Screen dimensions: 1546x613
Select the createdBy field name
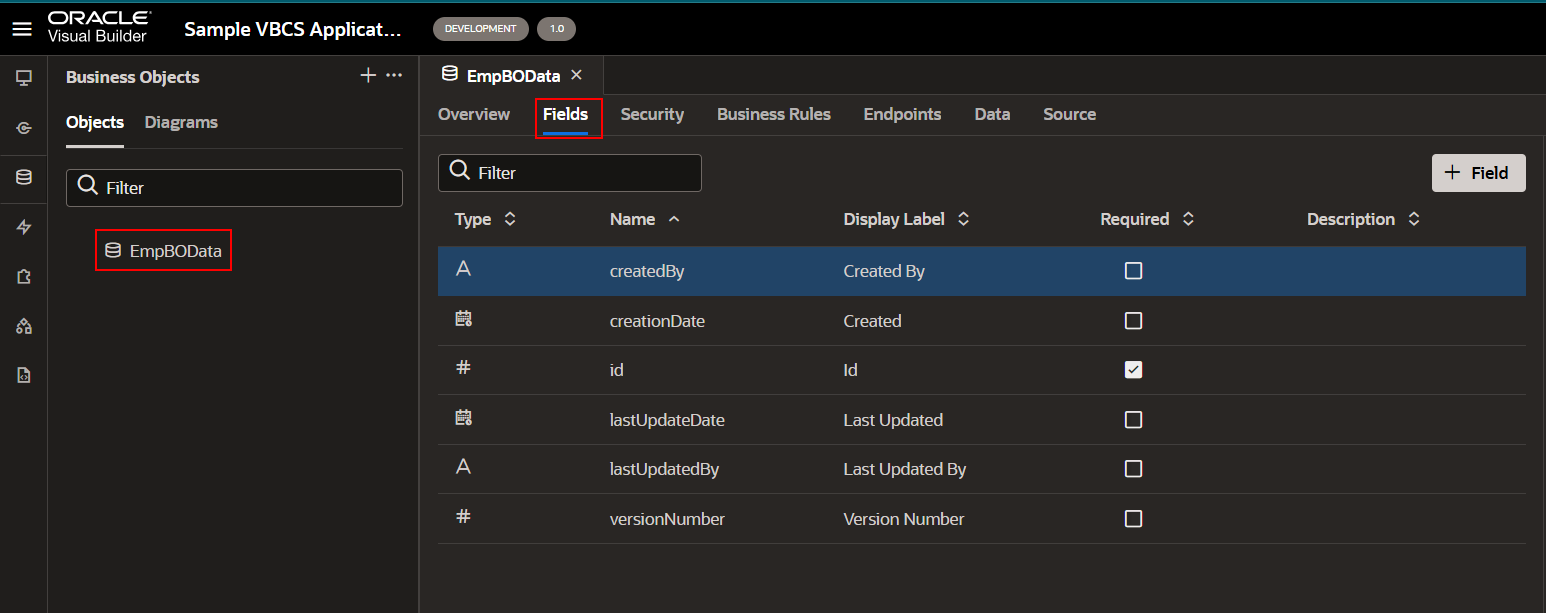(x=647, y=271)
